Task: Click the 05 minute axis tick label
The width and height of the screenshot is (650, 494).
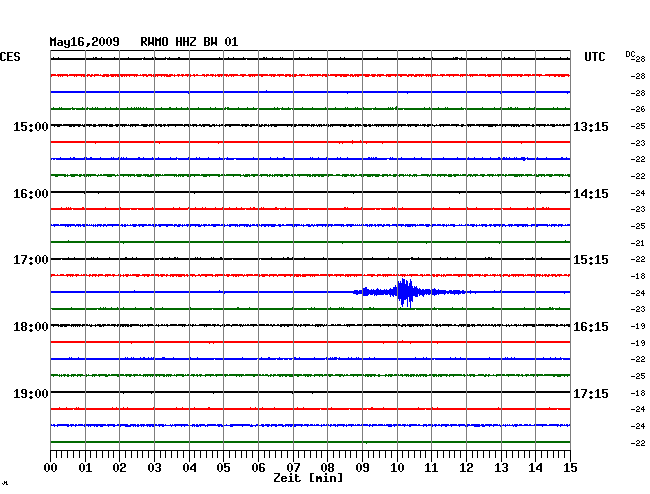Action: click(x=223, y=468)
